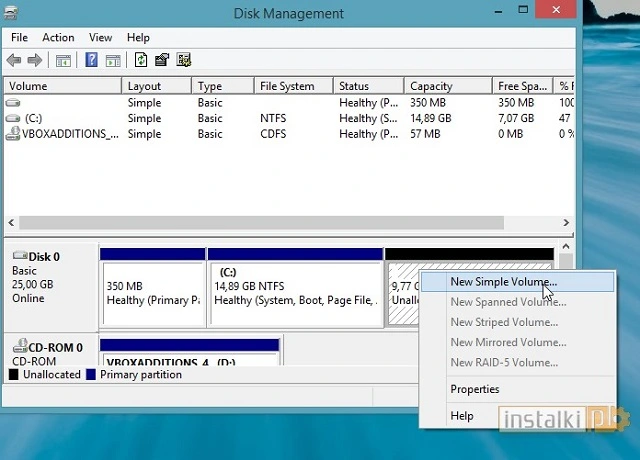
Task: Choose New Simple Volume from context menu
Action: (503, 282)
